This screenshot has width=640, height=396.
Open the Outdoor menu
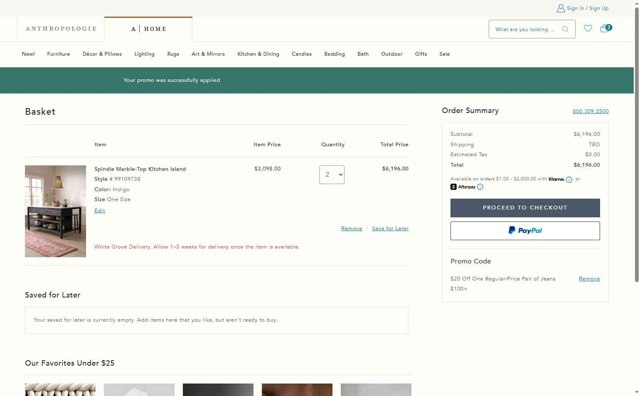(x=391, y=54)
